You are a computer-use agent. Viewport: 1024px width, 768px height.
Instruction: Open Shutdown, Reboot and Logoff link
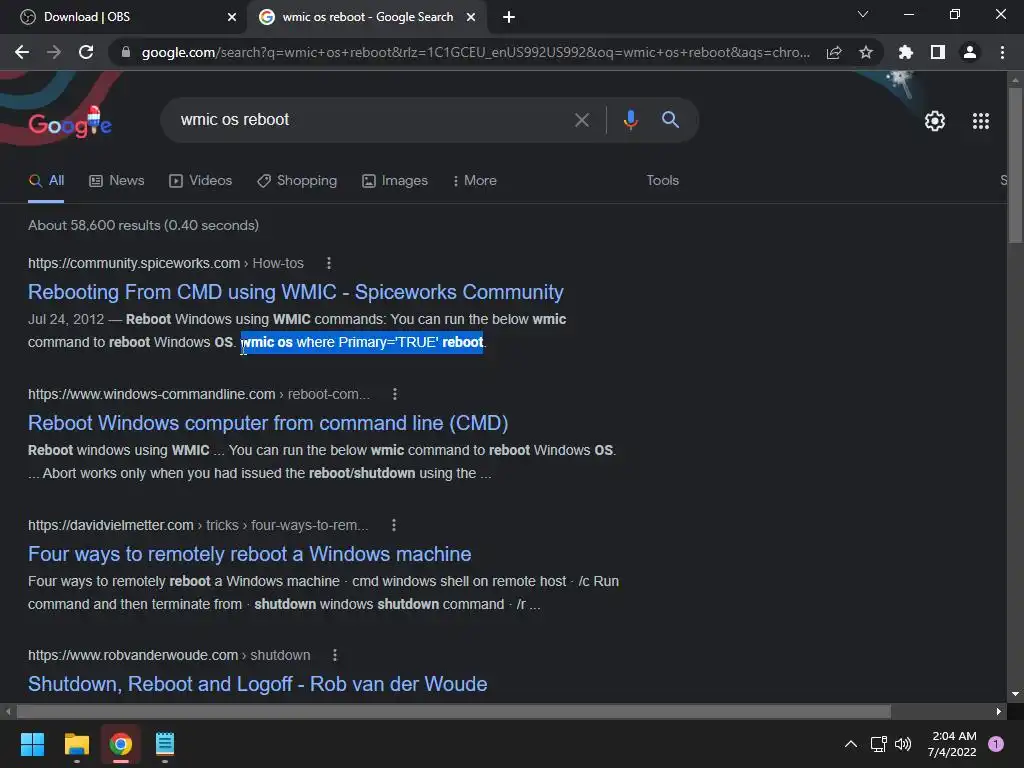[257, 684]
